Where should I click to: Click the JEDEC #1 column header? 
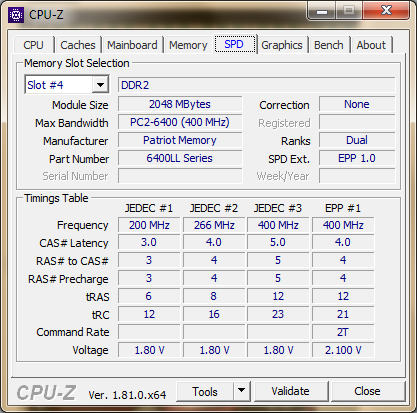149,208
